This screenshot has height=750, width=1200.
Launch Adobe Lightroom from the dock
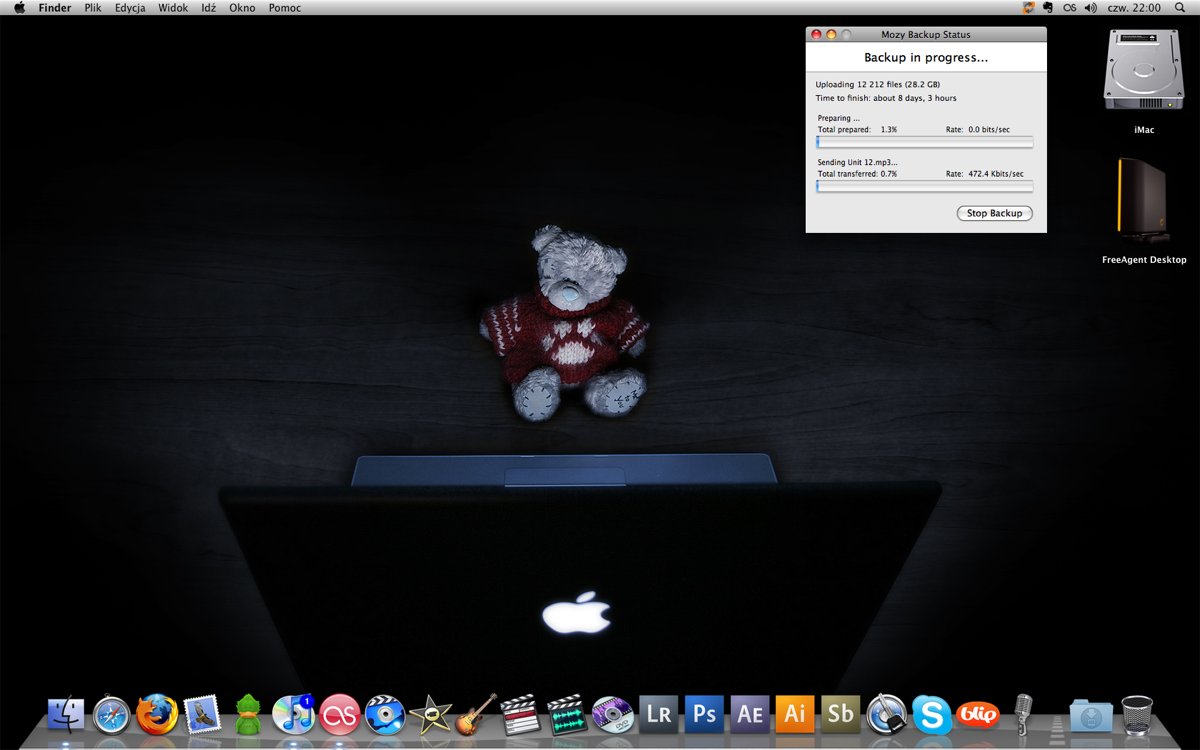659,714
